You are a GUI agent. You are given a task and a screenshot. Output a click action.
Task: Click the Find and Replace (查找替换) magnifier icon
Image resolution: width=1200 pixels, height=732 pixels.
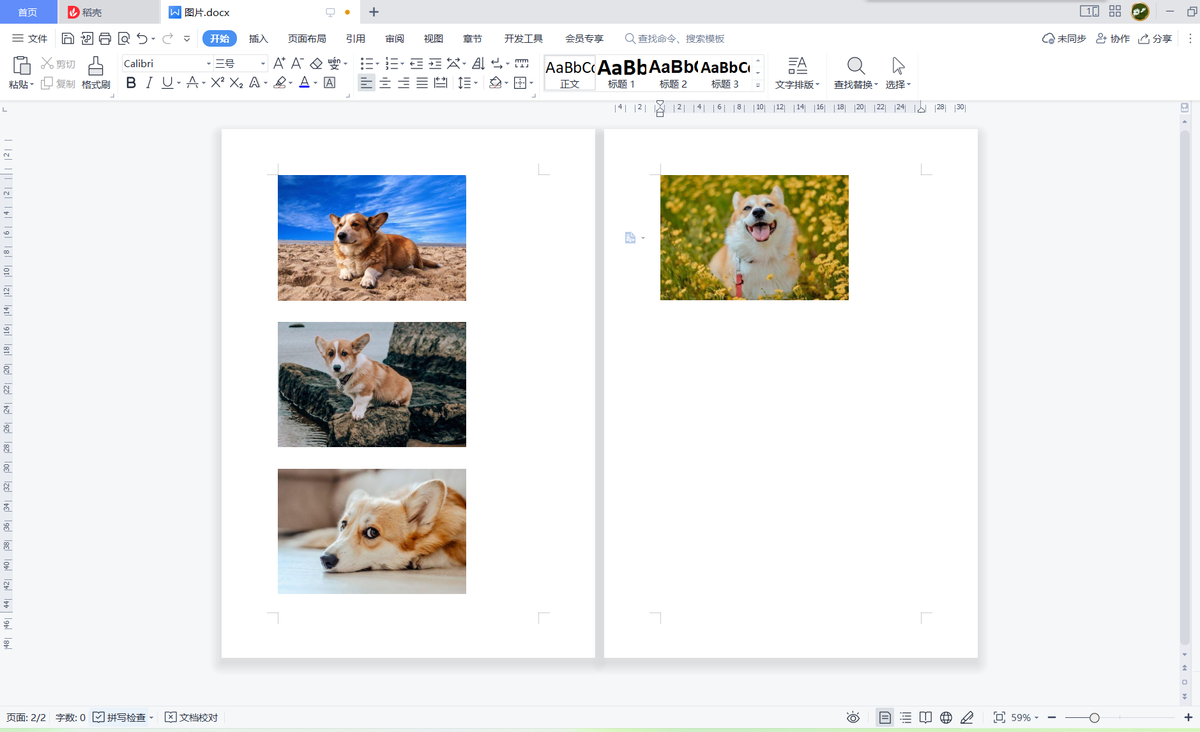coord(856,67)
